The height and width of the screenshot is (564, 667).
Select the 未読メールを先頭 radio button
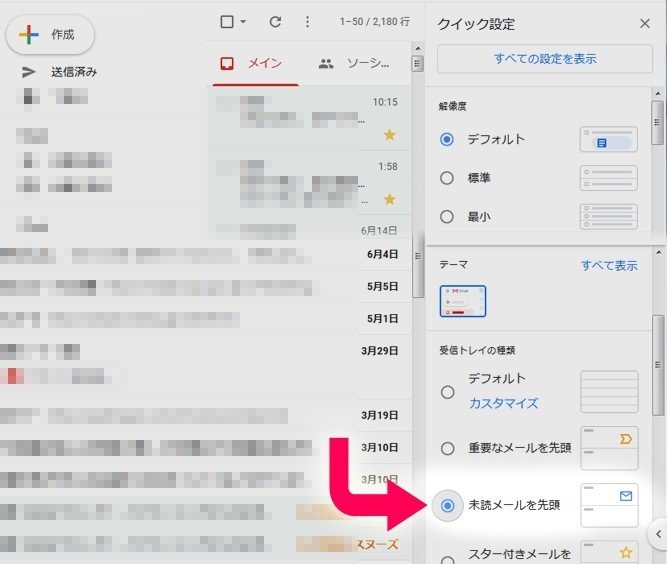[447, 505]
